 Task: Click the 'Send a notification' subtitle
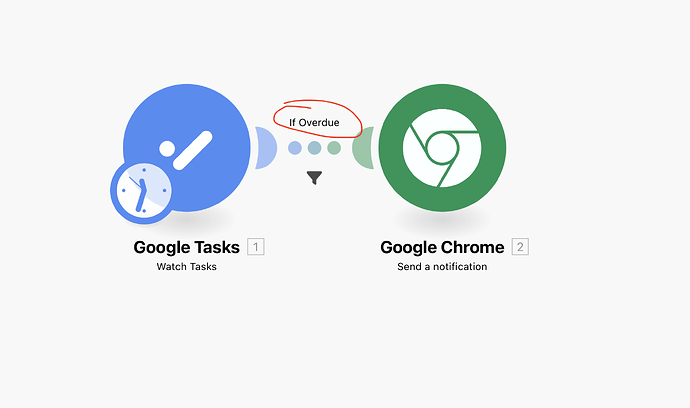[442, 267]
